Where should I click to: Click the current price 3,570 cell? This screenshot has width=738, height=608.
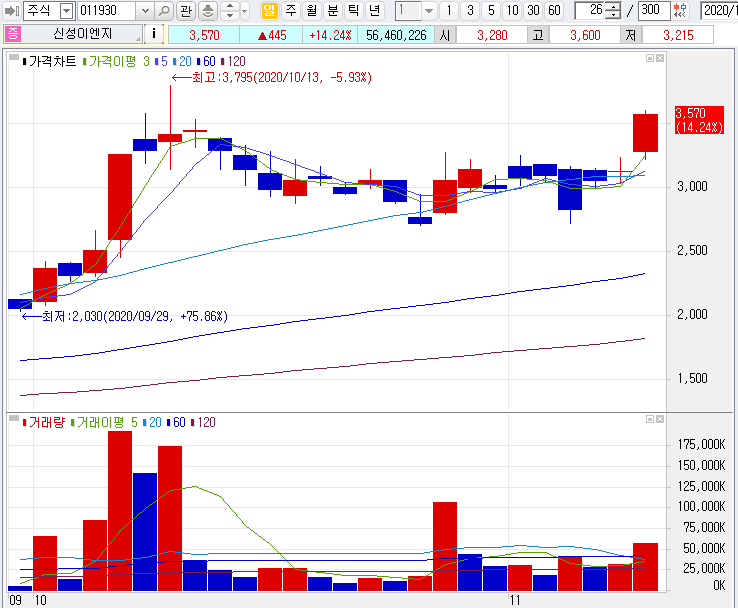tap(204, 35)
